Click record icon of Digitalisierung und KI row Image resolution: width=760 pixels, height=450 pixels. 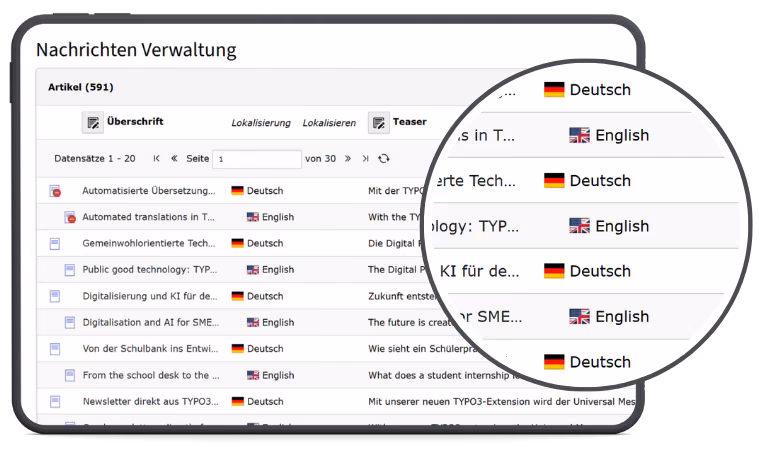click(55, 296)
